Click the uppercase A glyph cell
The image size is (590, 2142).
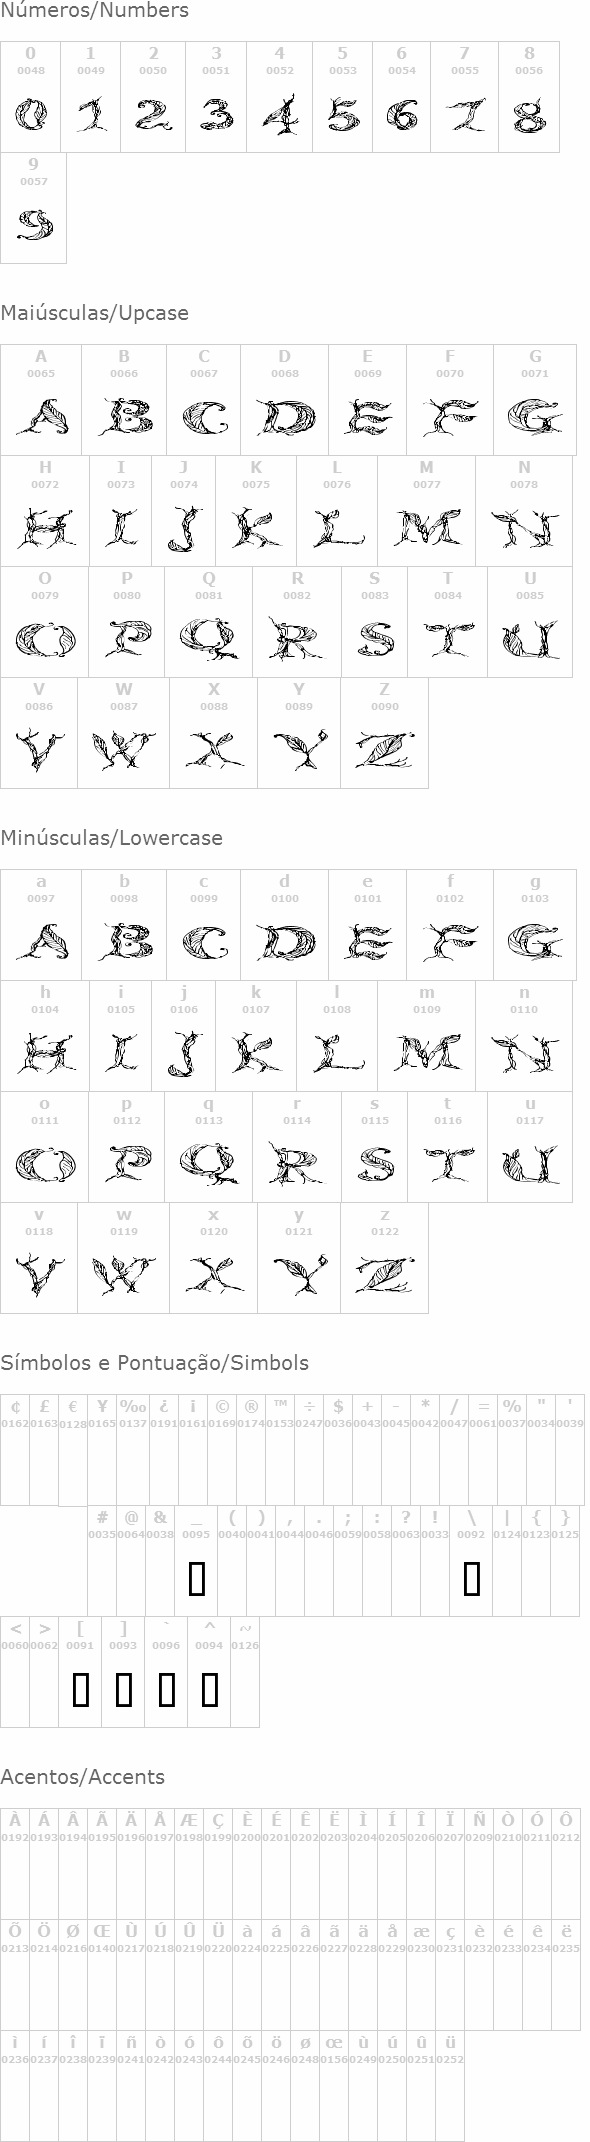[x=41, y=400]
